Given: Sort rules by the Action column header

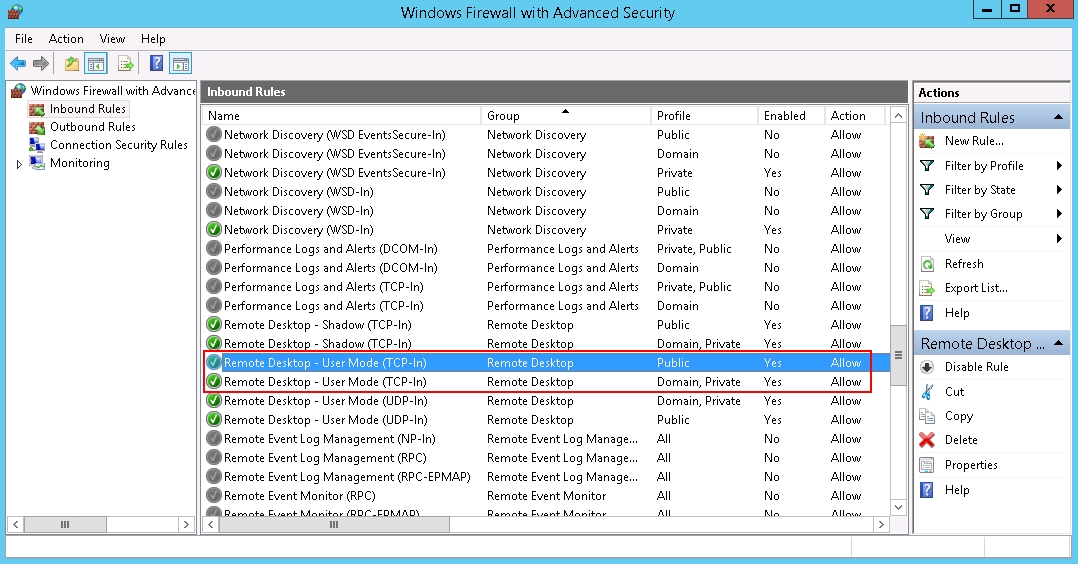Looking at the screenshot, I should 855,116.
